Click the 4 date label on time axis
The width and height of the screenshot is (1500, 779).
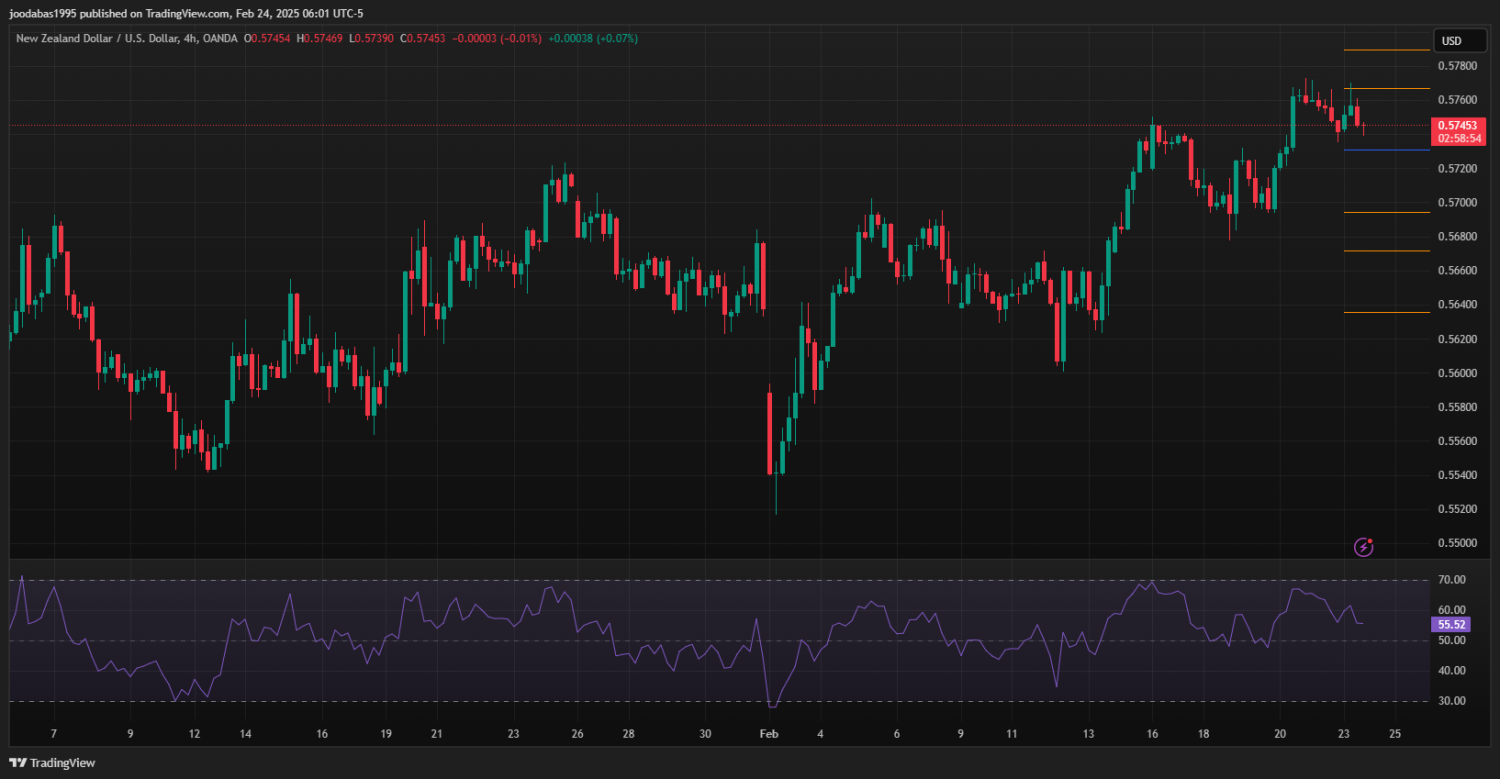(x=820, y=734)
